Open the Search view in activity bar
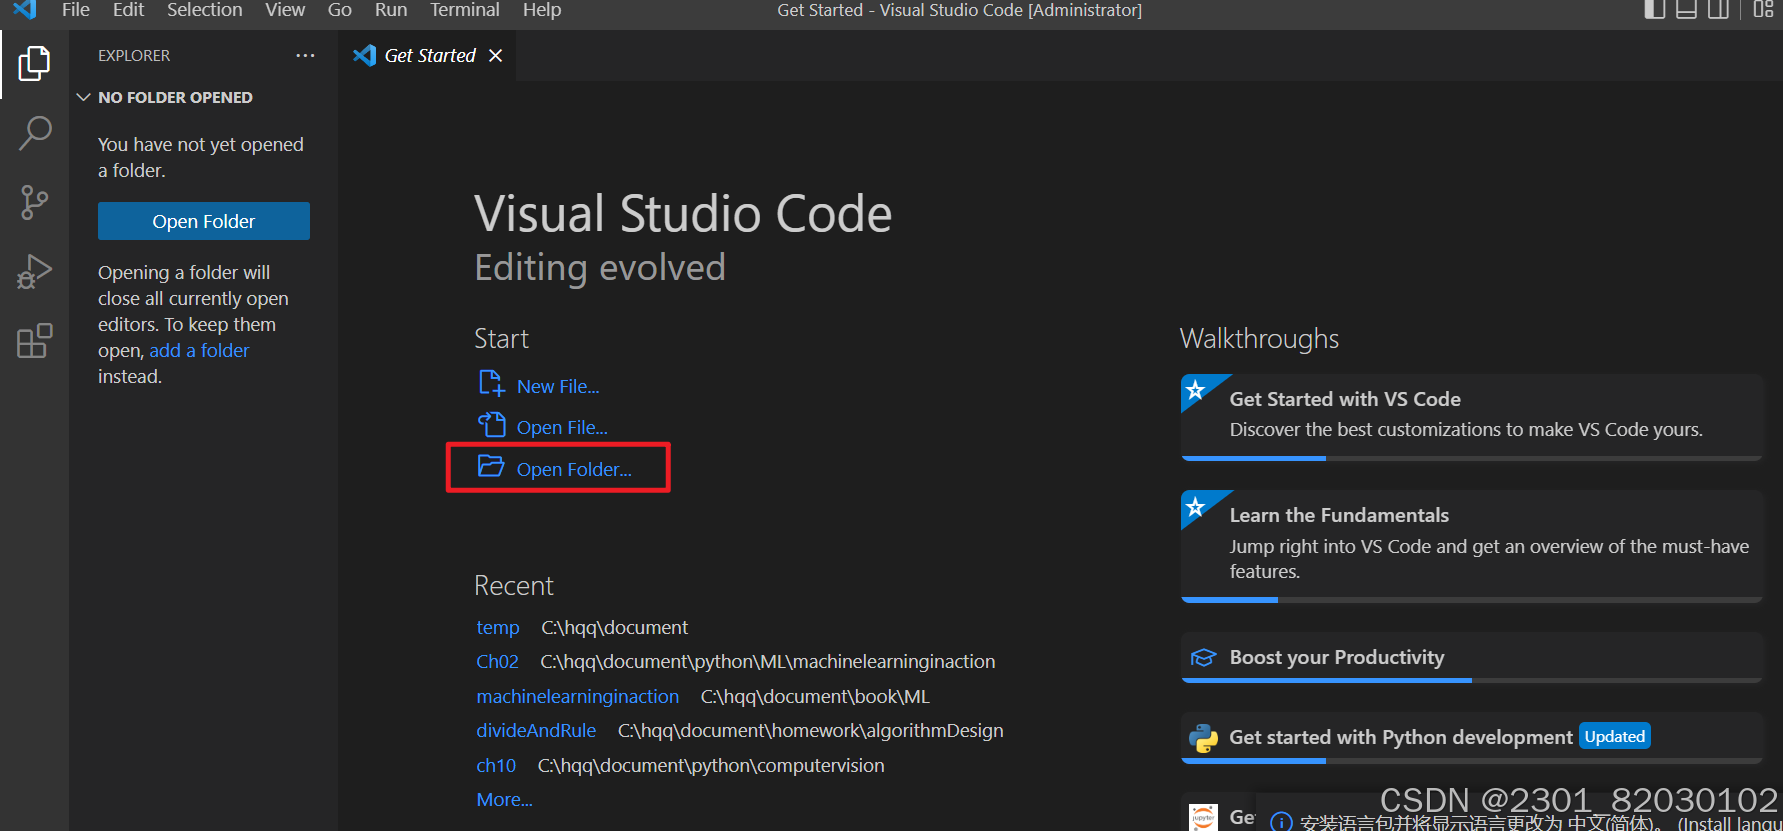The height and width of the screenshot is (831, 1783). coord(34,133)
